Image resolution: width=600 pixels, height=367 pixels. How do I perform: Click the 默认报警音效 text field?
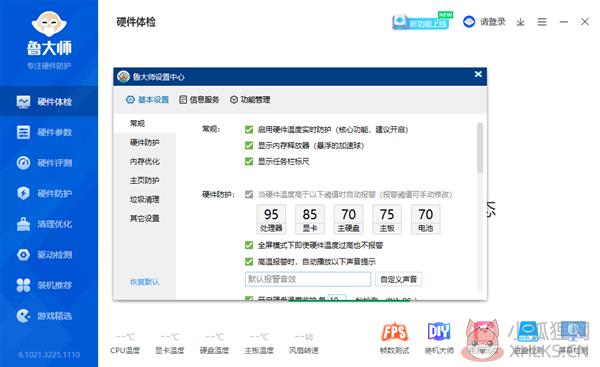308,279
